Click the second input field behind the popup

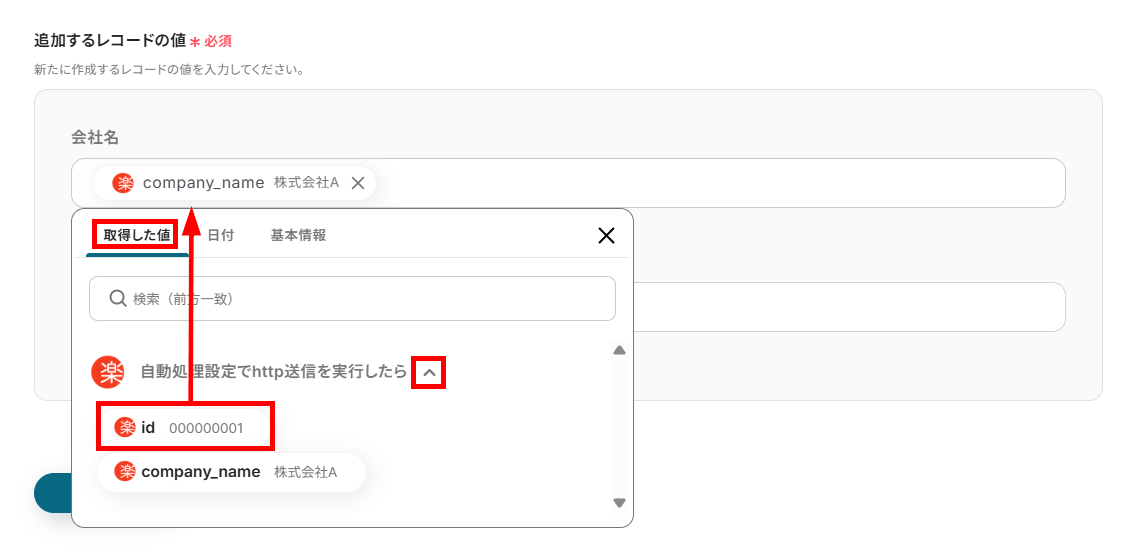click(x=850, y=307)
